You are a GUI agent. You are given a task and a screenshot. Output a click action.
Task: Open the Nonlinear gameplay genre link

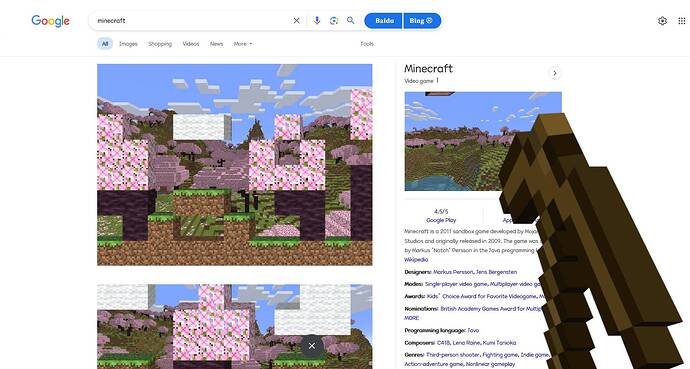[491, 365]
